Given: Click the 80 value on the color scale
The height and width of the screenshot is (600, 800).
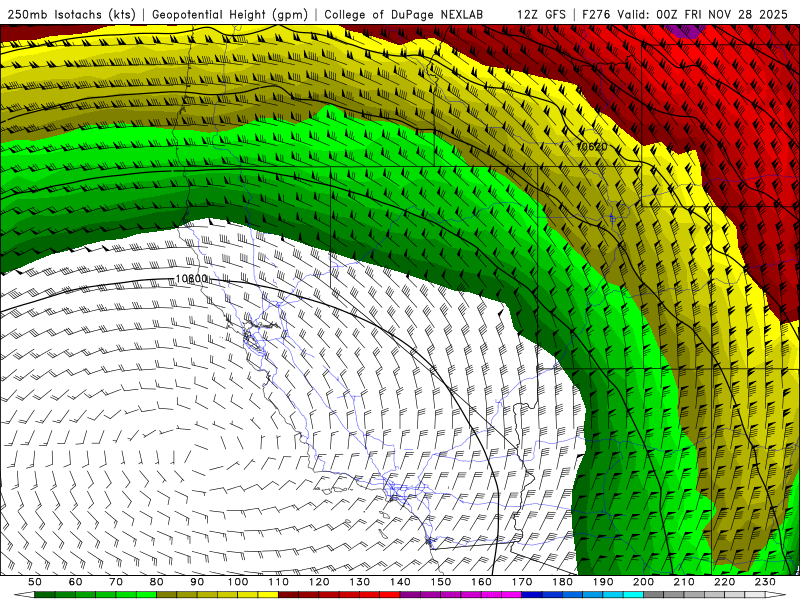Looking at the screenshot, I should pos(157,582).
